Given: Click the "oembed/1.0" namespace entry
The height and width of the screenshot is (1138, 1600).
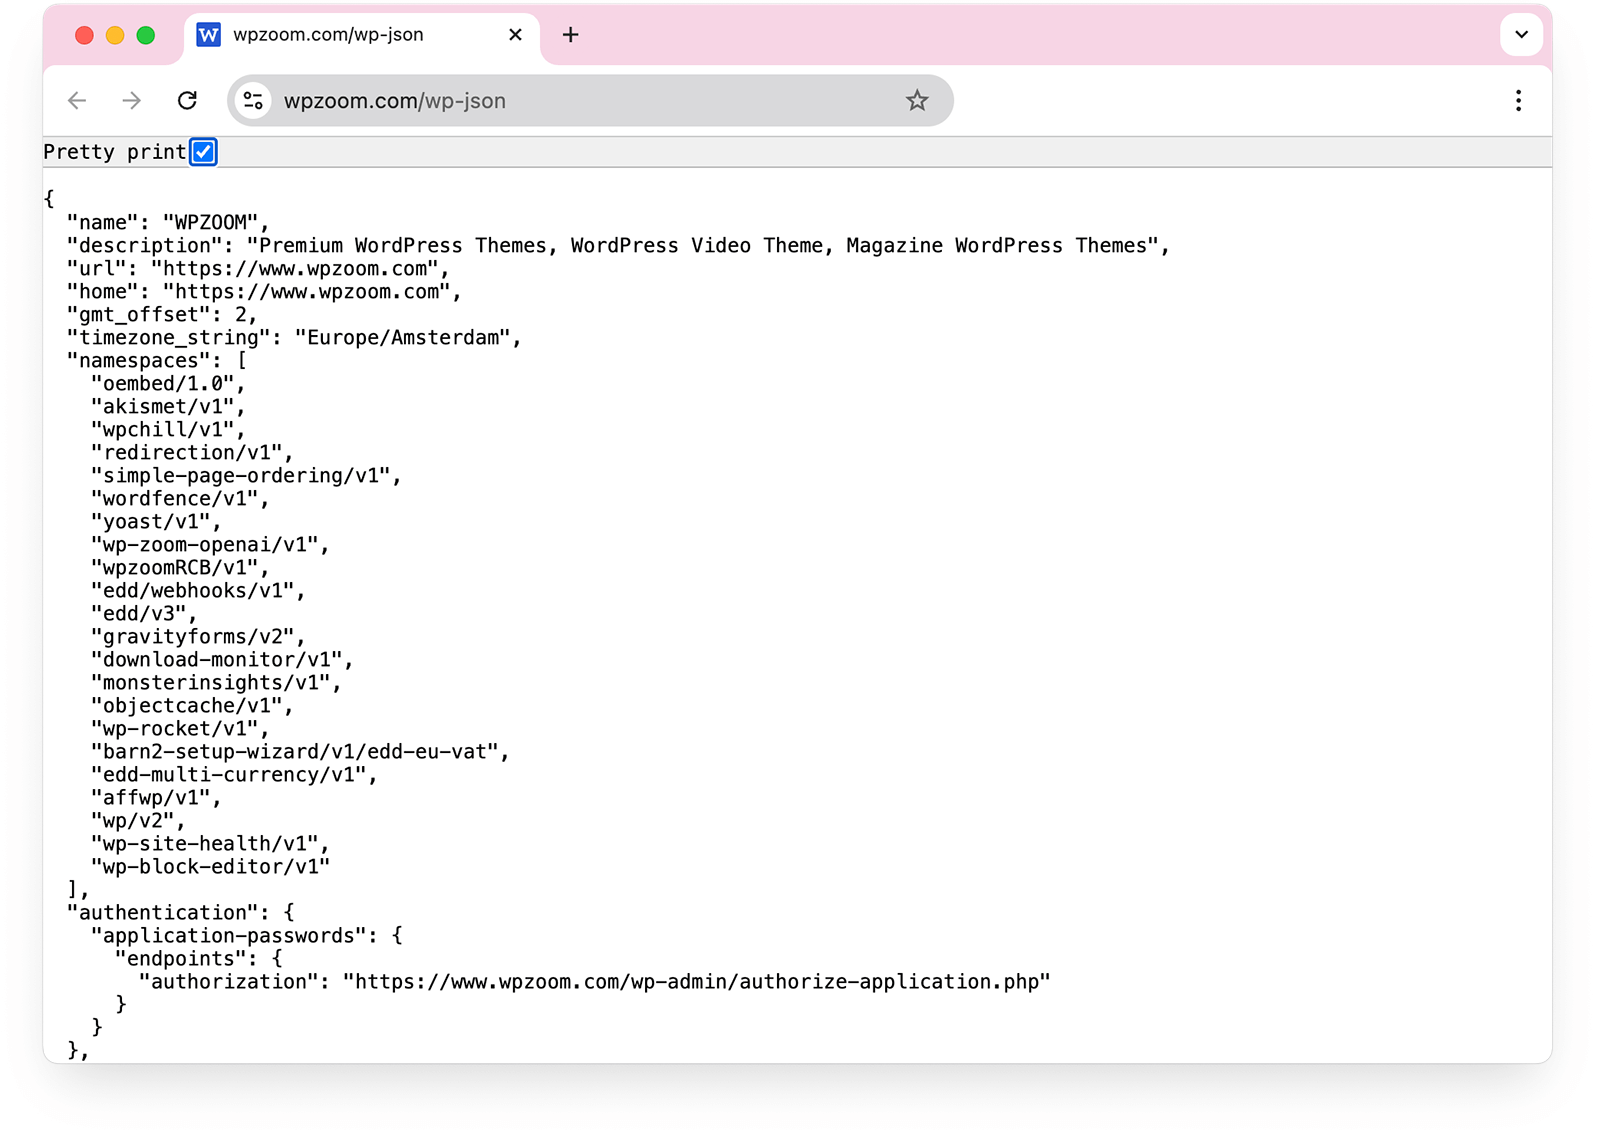Looking at the screenshot, I should (167, 384).
